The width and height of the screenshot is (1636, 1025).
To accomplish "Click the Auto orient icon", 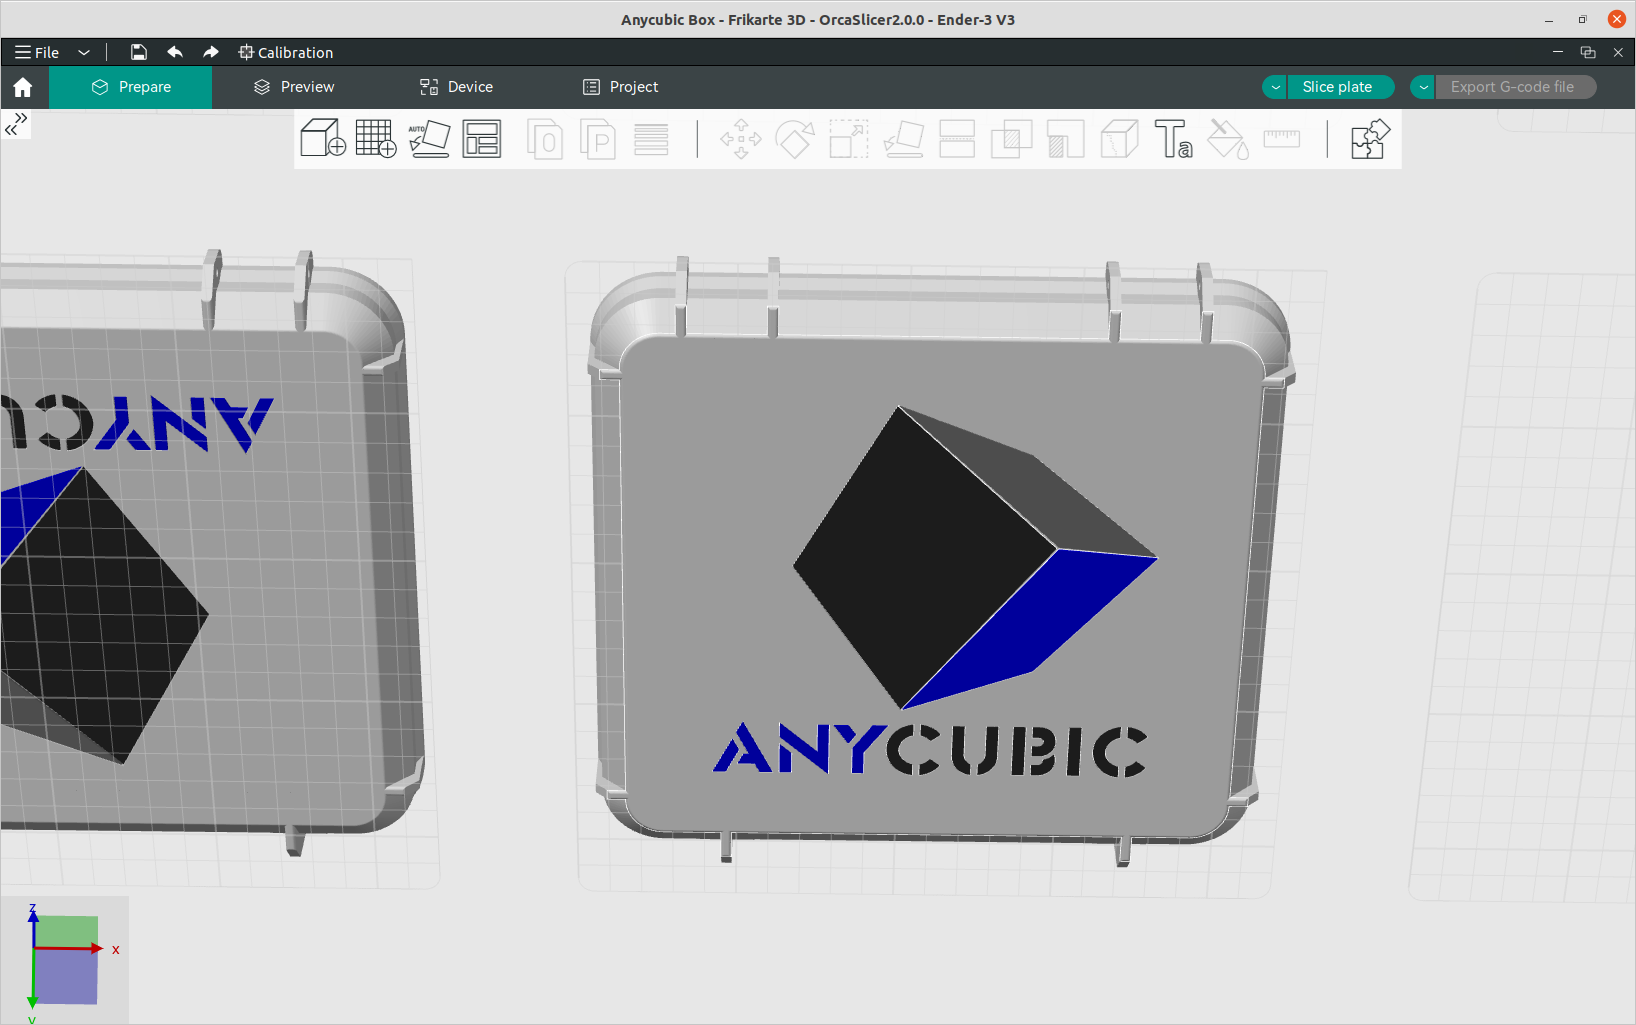I will tap(429, 138).
